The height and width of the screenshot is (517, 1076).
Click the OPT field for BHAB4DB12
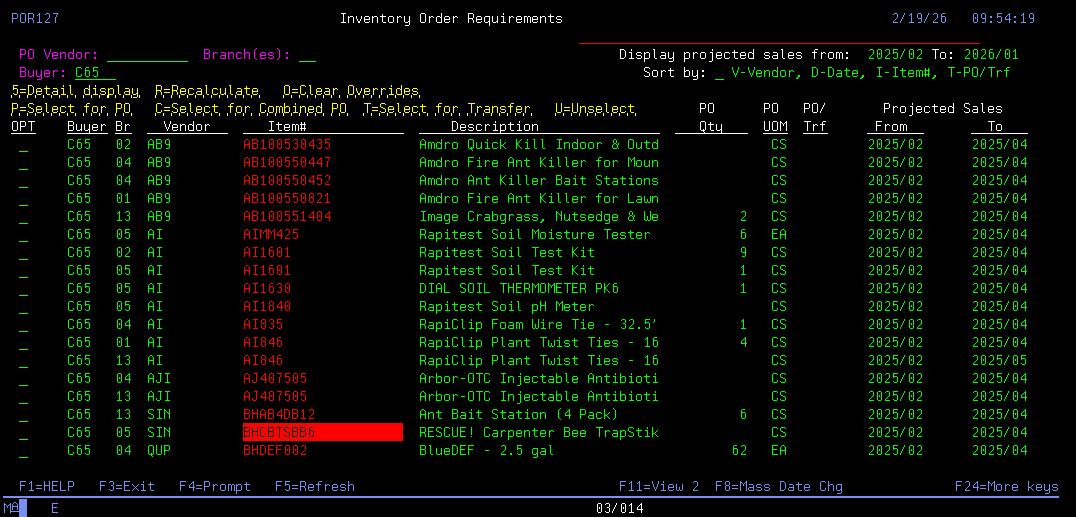23,415
